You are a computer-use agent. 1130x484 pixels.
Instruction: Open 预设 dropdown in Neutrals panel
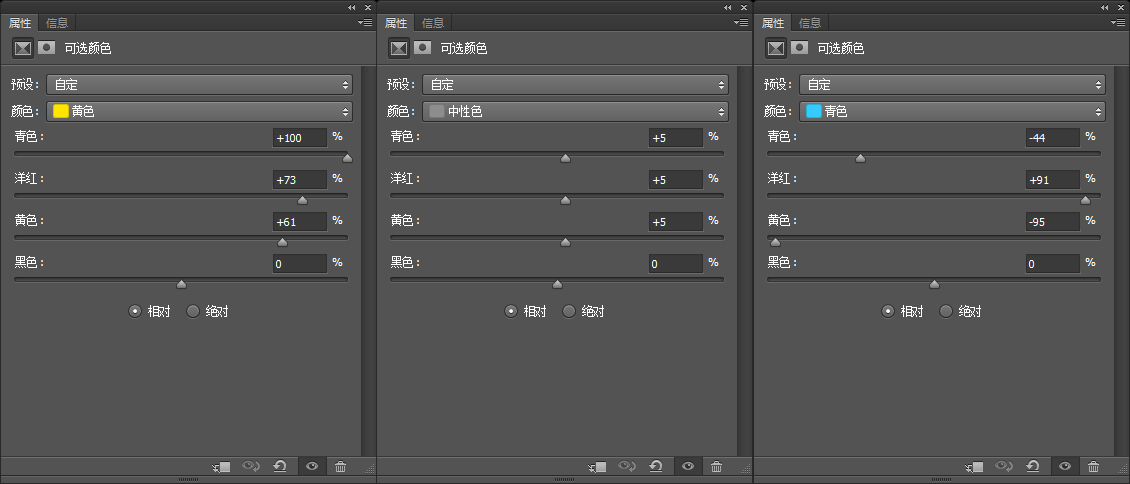pyautogui.click(x=576, y=84)
